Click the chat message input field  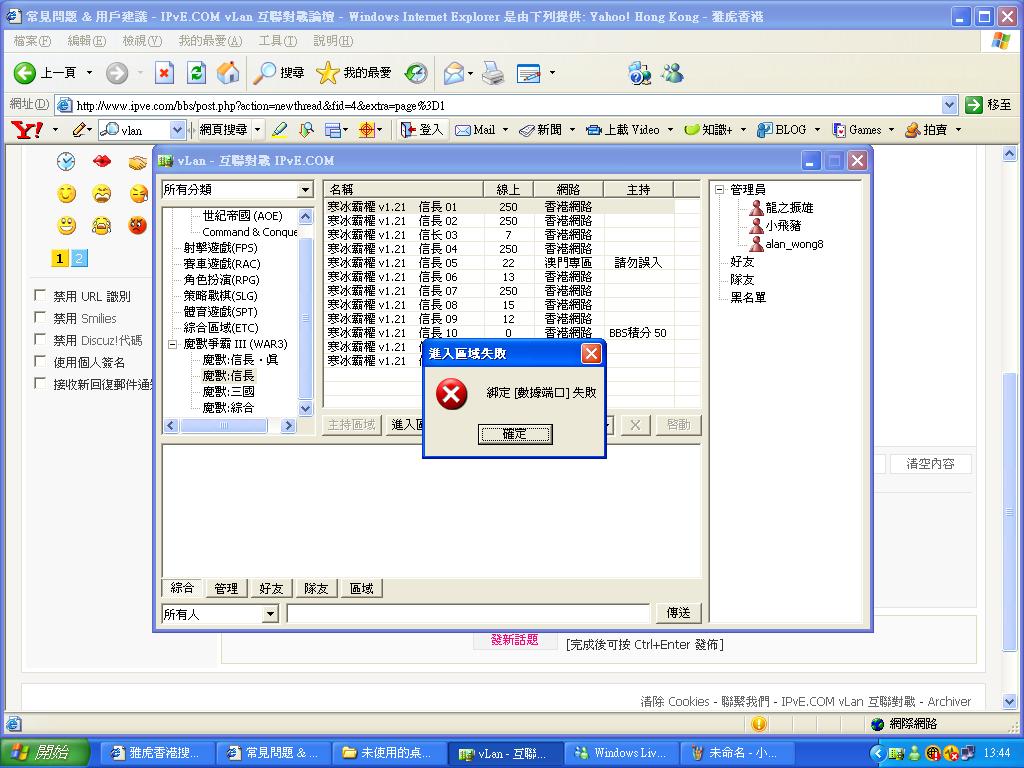pos(468,614)
